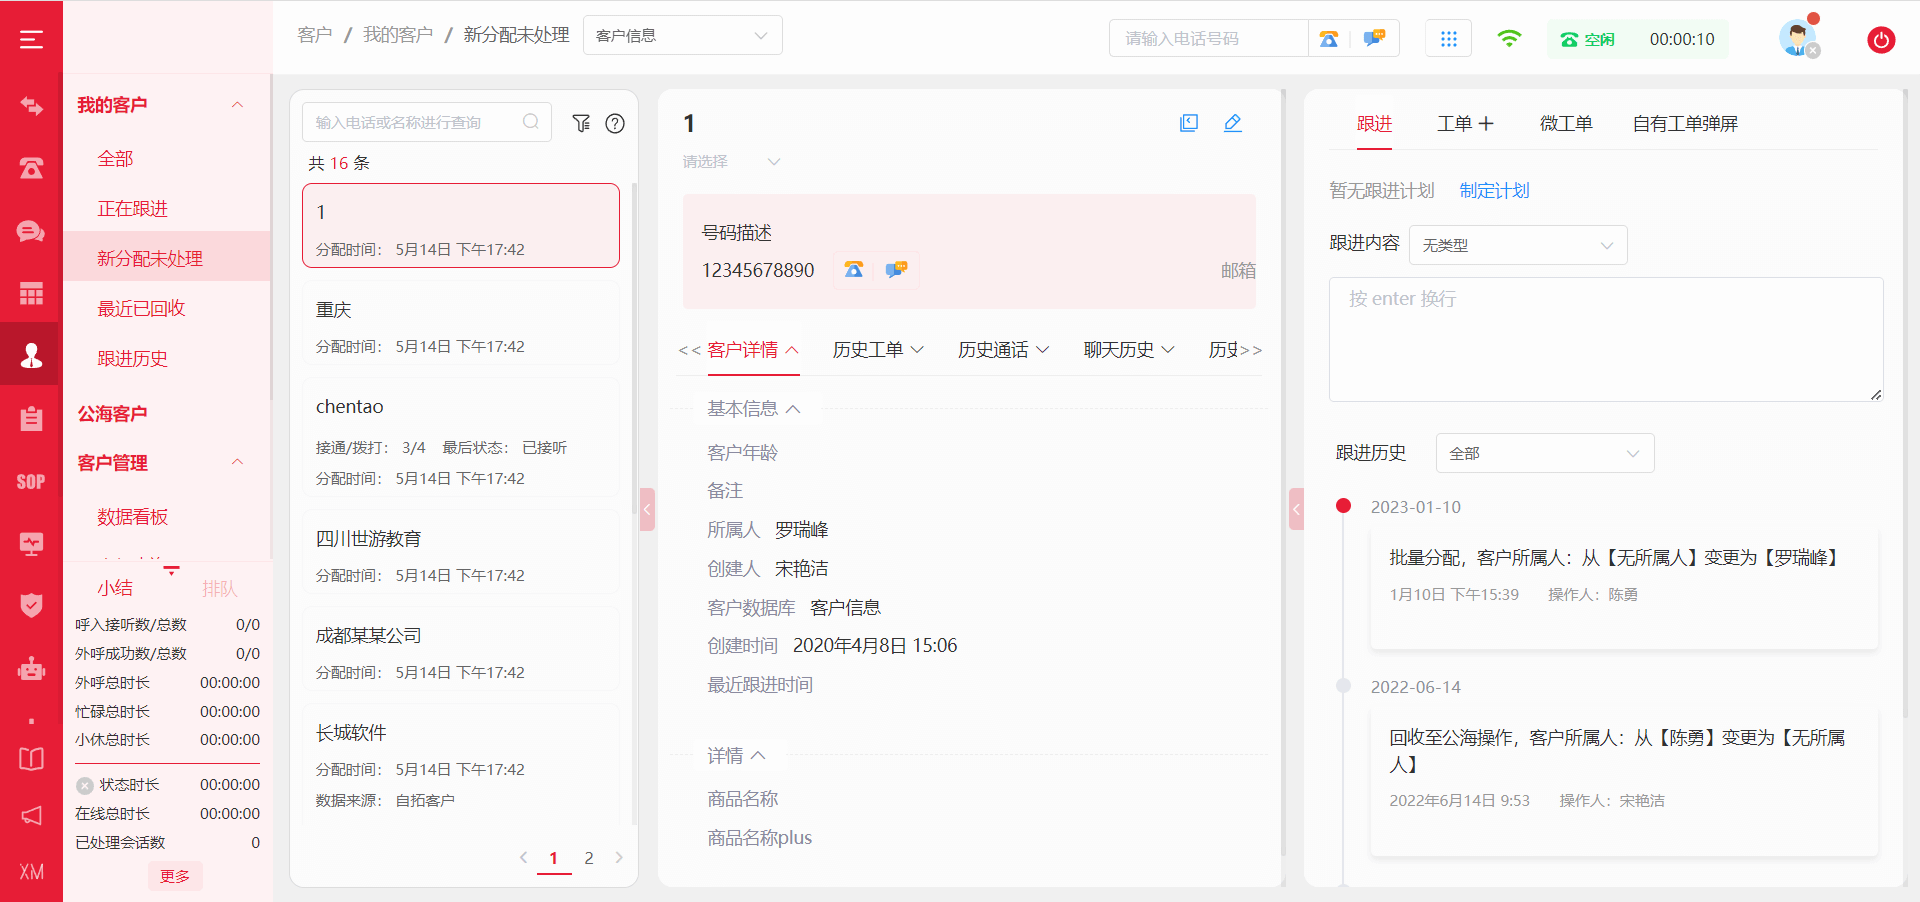Click the edit pencil icon for customer
1920x902 pixels.
click(1233, 123)
